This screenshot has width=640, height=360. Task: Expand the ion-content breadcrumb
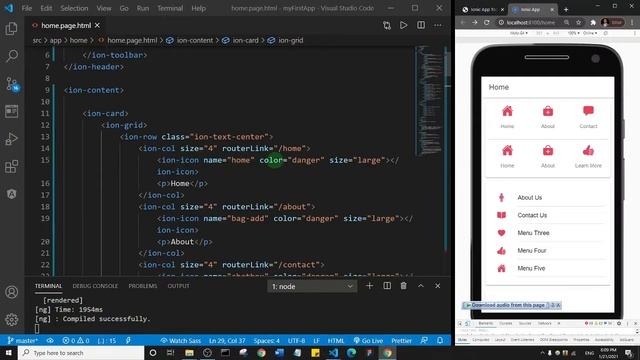tap(195, 40)
